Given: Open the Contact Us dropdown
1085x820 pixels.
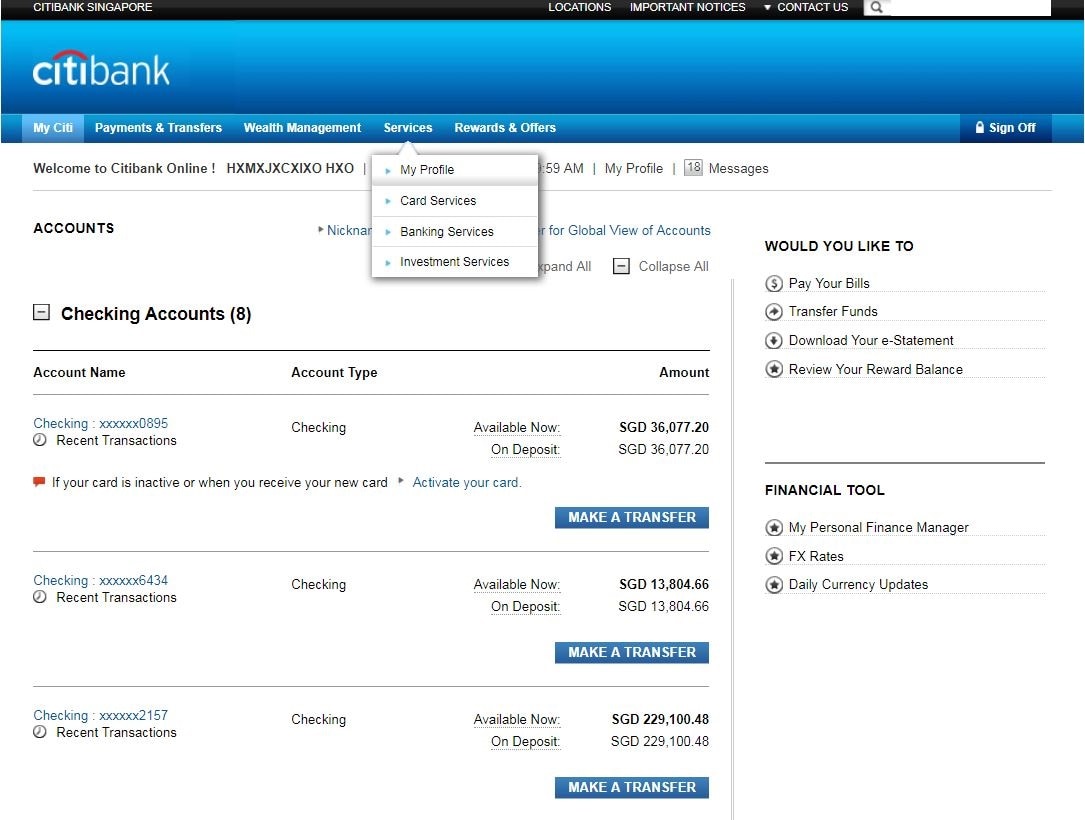Looking at the screenshot, I should (806, 7).
